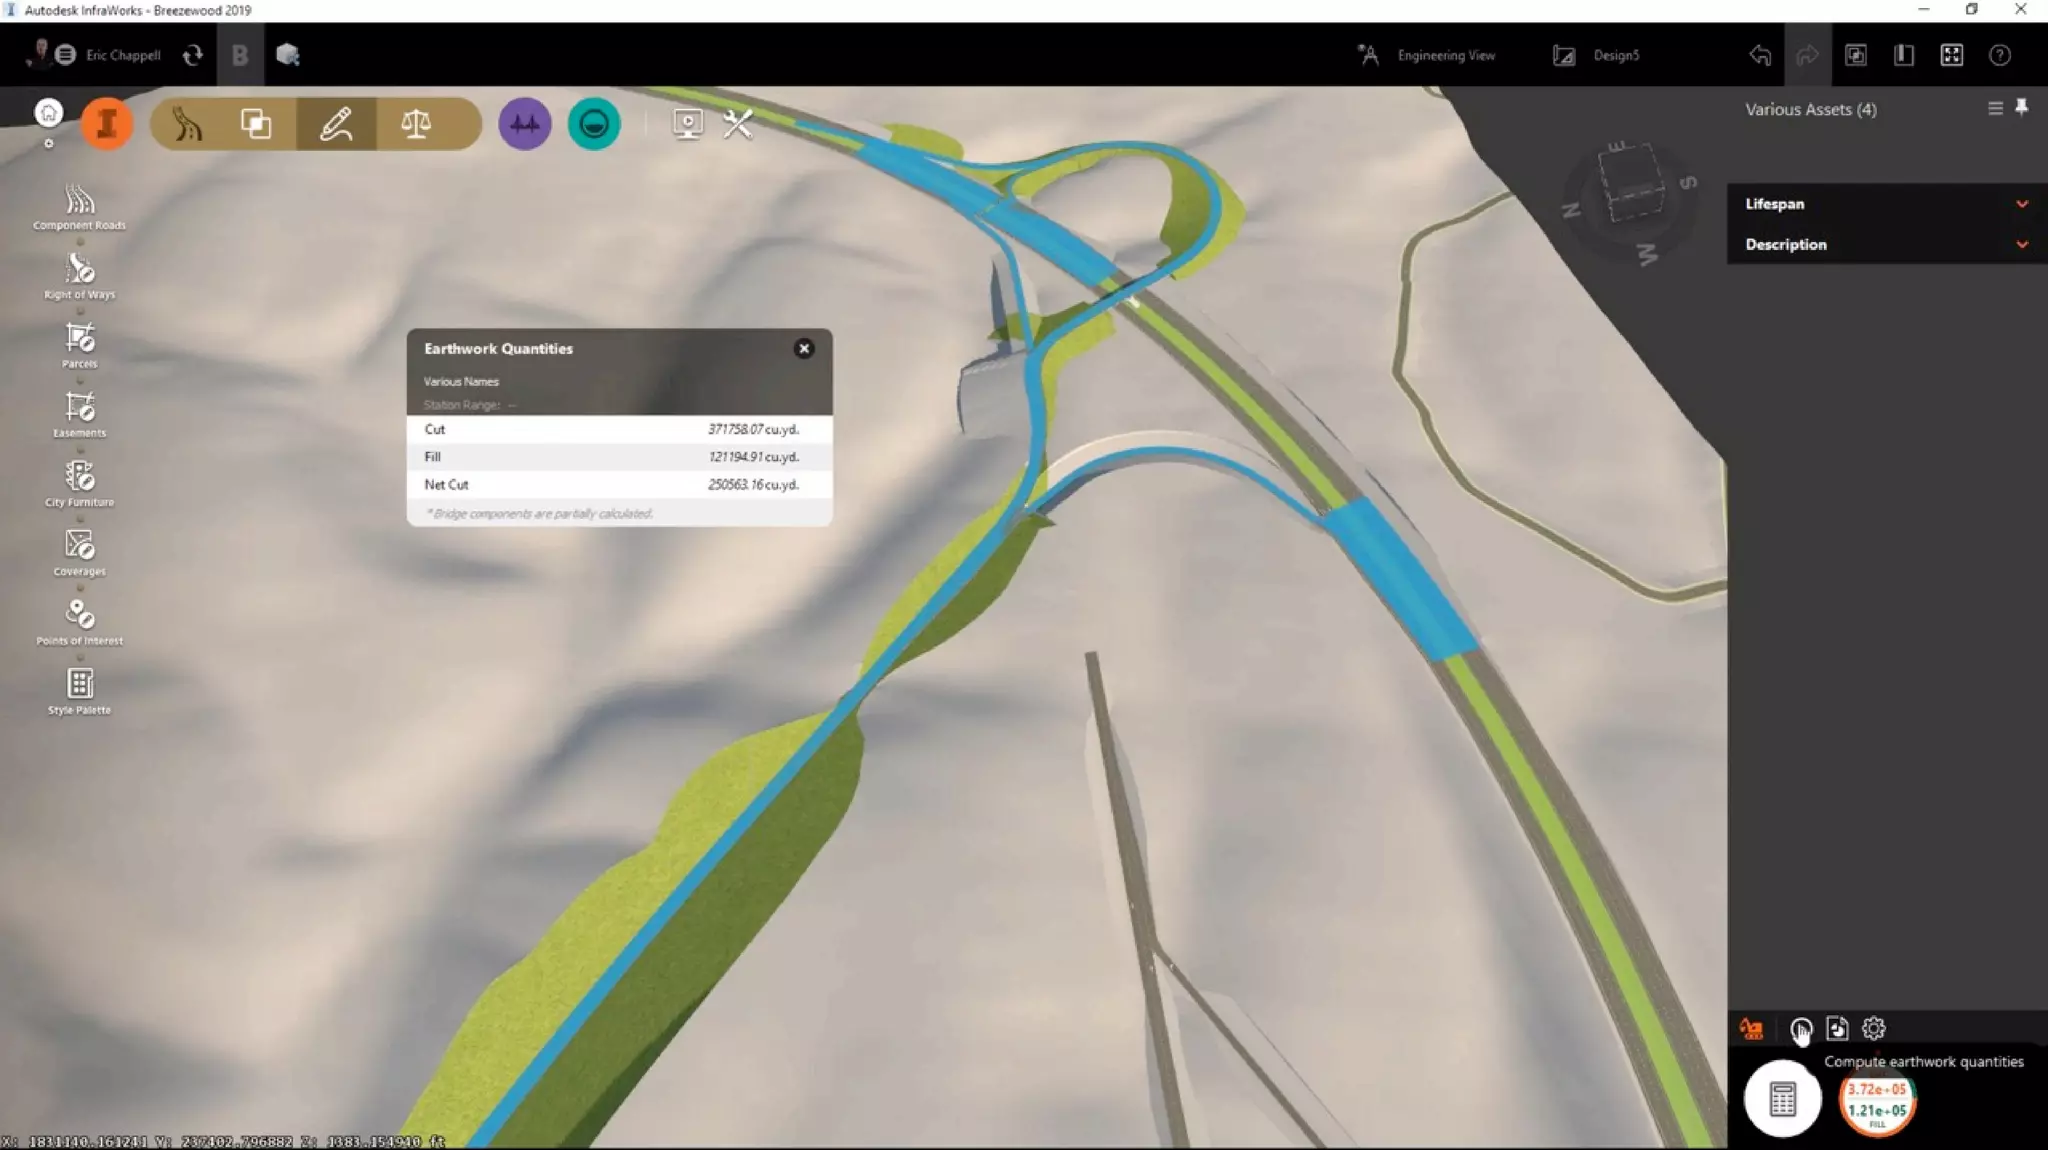Pin the Various Assets panel
2048x1150 pixels.
2021,108
